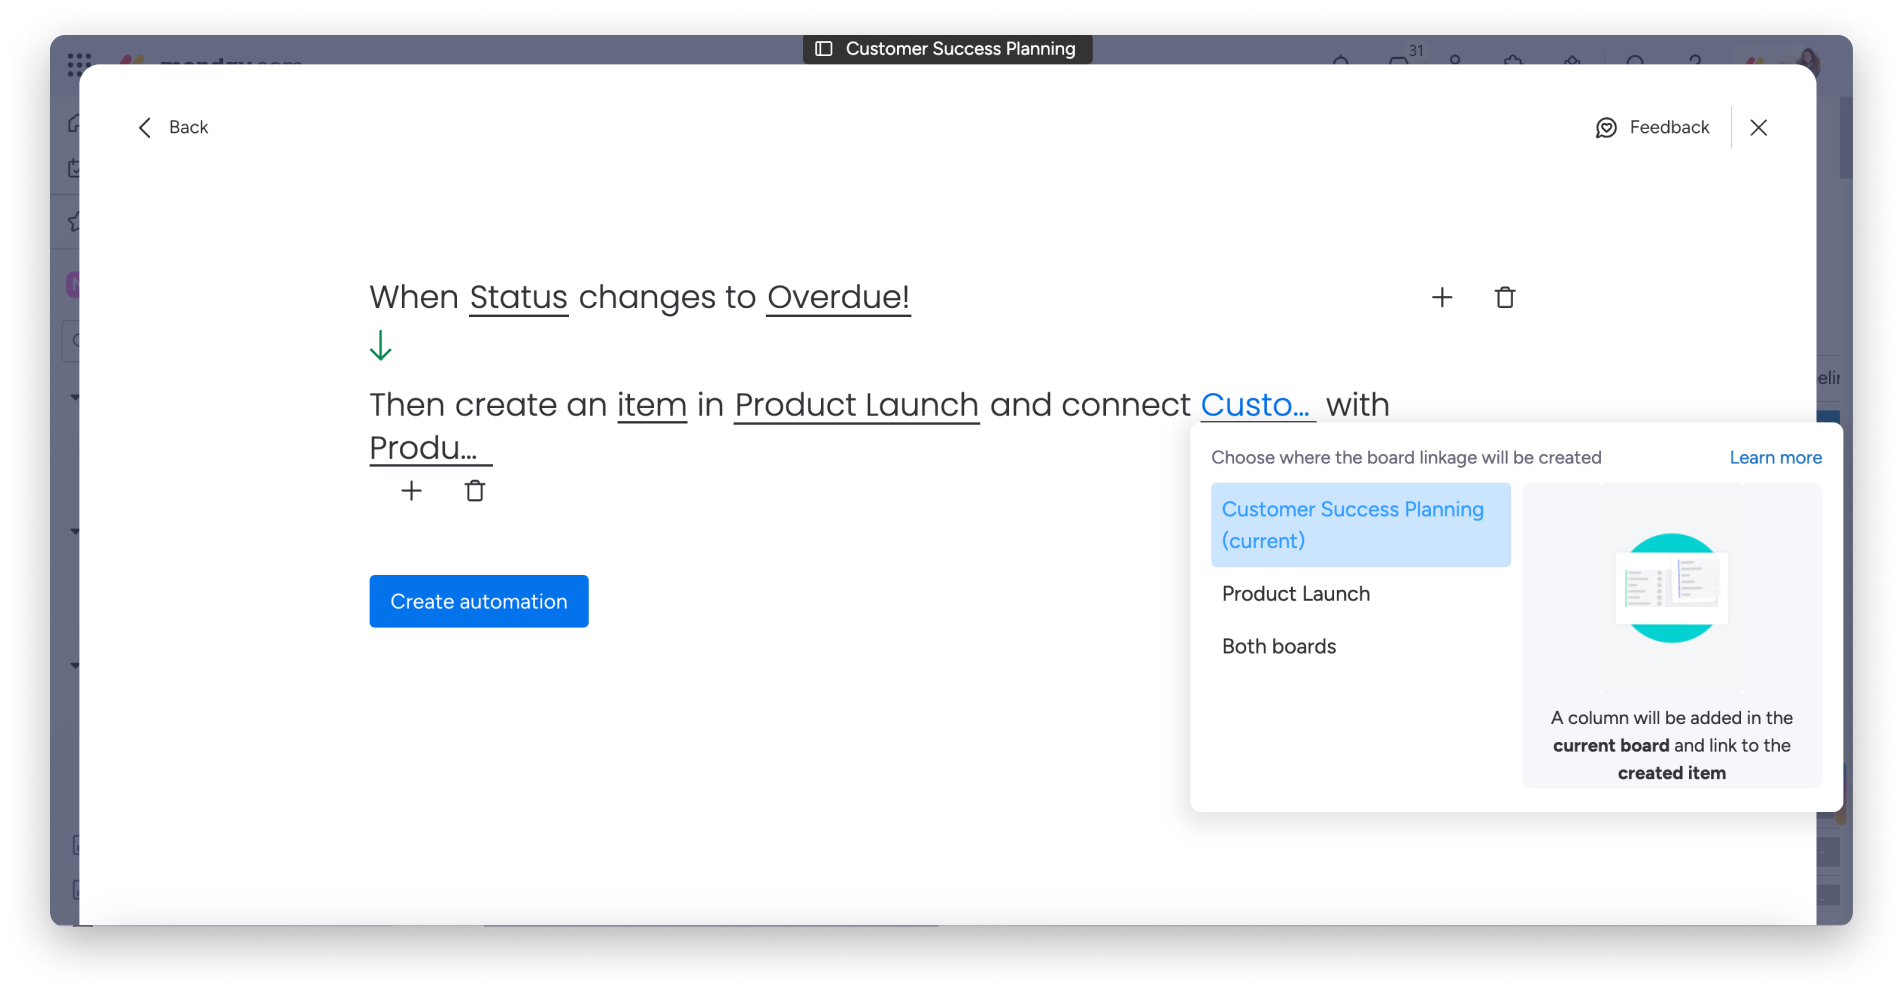
Task: Click the Customer Success Planning title tab
Action: coord(947,49)
